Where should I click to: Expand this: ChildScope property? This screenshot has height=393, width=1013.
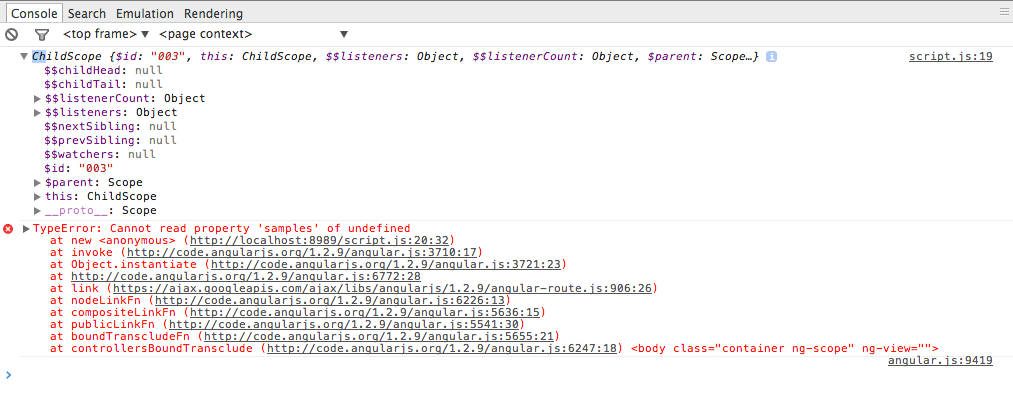point(37,197)
